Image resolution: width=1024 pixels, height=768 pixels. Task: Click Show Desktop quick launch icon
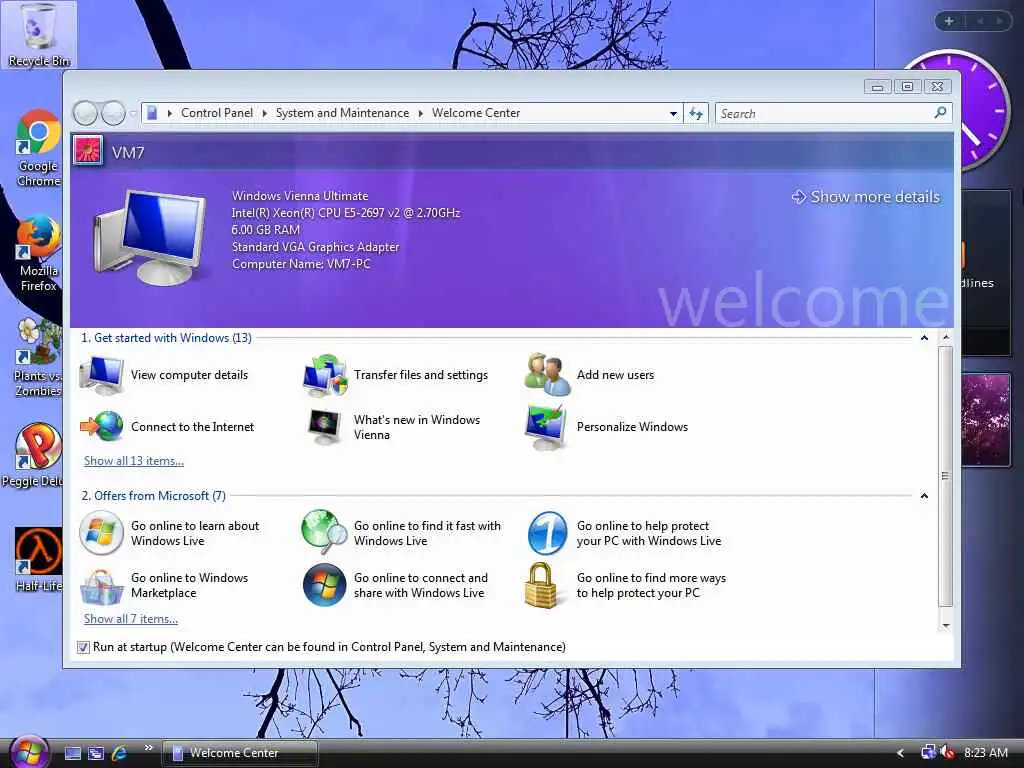[73, 753]
